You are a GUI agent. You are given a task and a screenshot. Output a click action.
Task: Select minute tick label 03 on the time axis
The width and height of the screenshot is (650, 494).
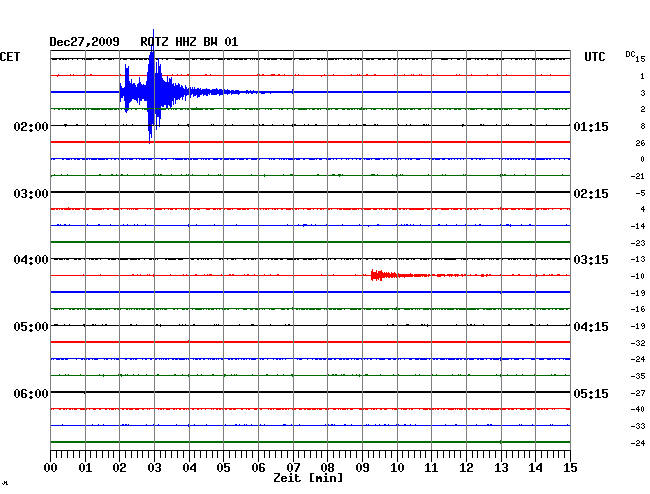point(154,468)
